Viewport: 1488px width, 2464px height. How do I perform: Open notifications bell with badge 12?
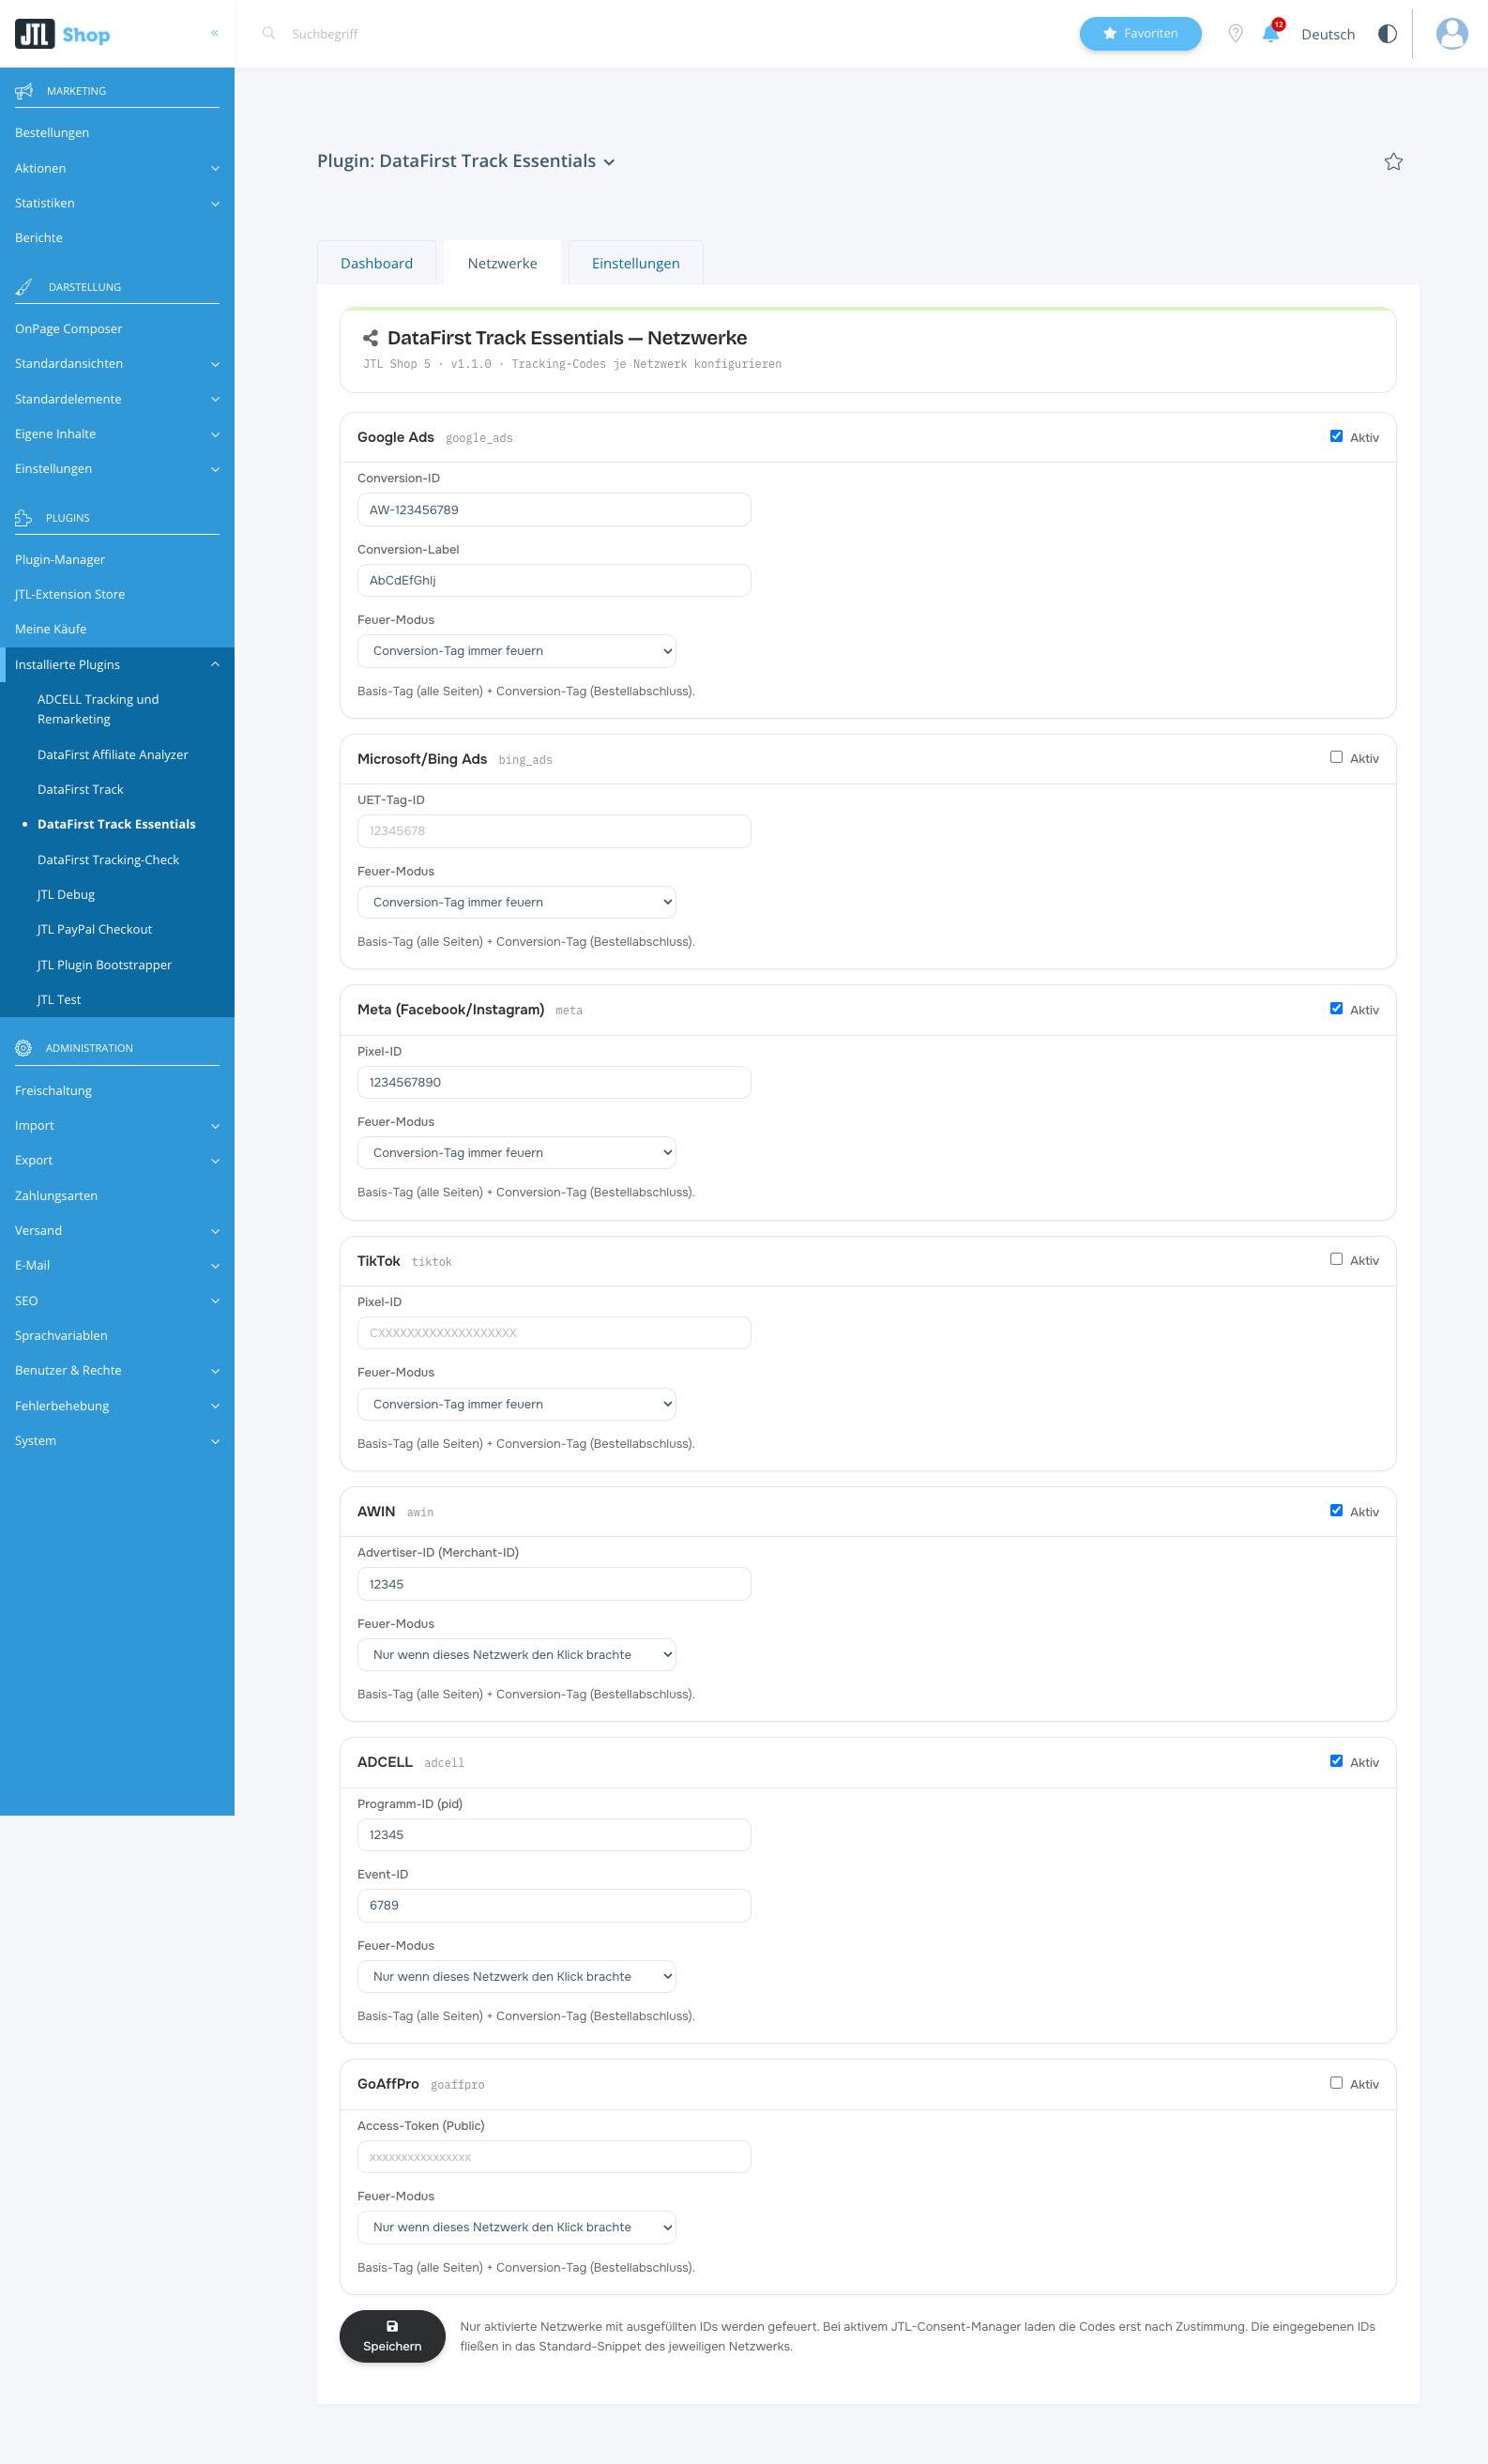pyautogui.click(x=1271, y=33)
